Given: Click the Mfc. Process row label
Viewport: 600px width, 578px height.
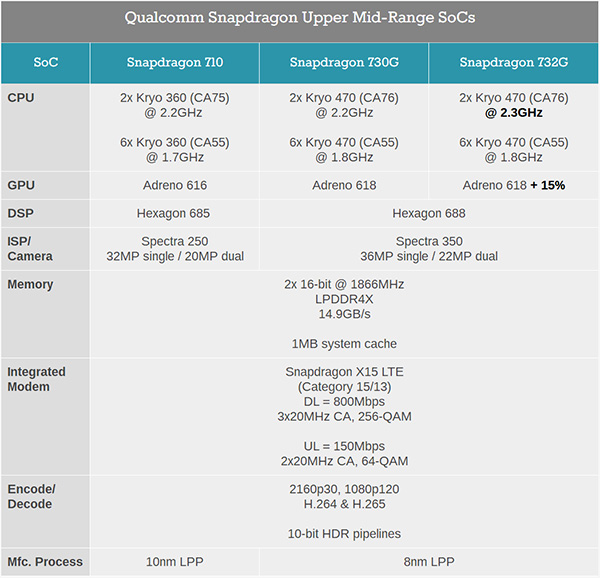Looking at the screenshot, I should coord(45,561).
